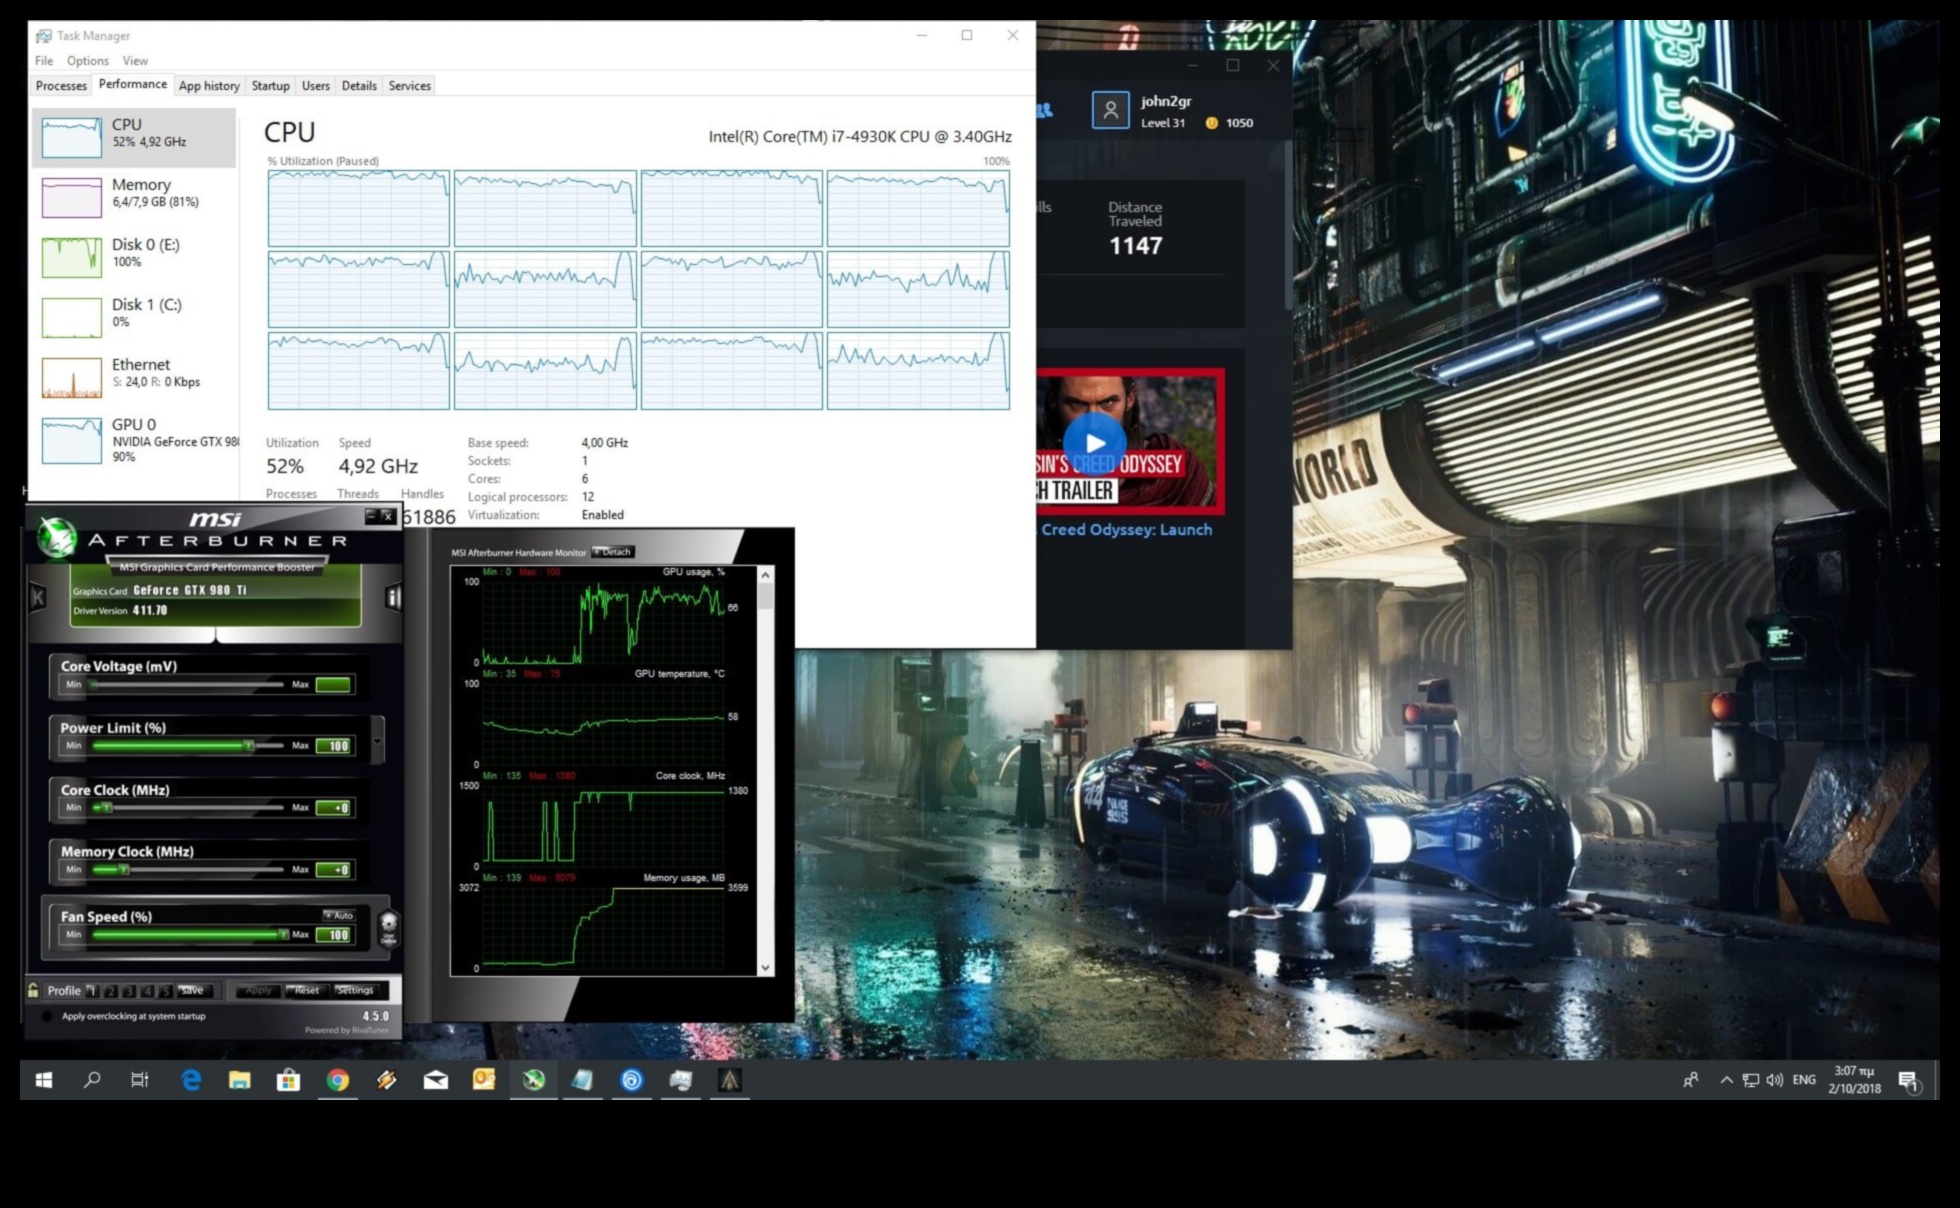Select Ethernet in Task Manager sidebar
The width and height of the screenshot is (1960, 1208).
point(130,371)
